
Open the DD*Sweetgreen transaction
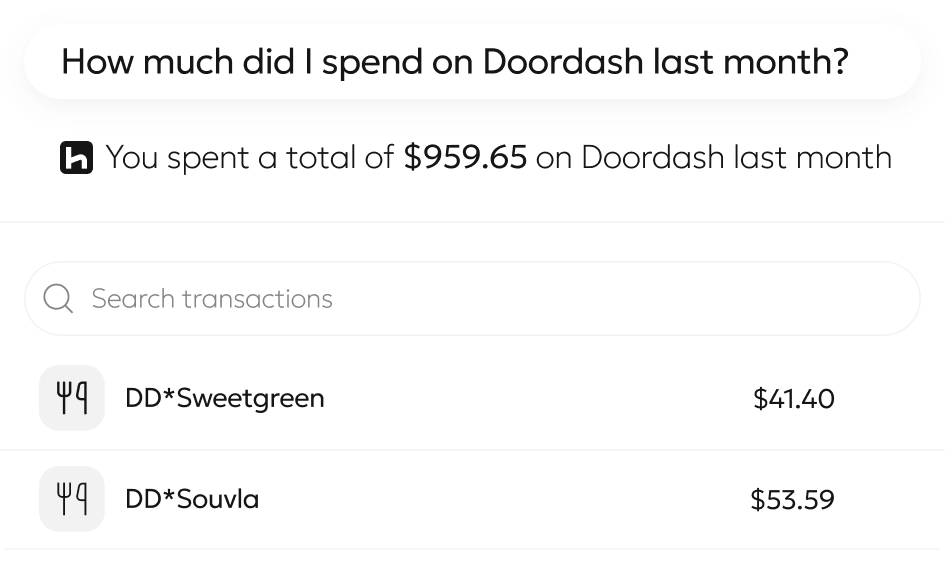click(225, 398)
